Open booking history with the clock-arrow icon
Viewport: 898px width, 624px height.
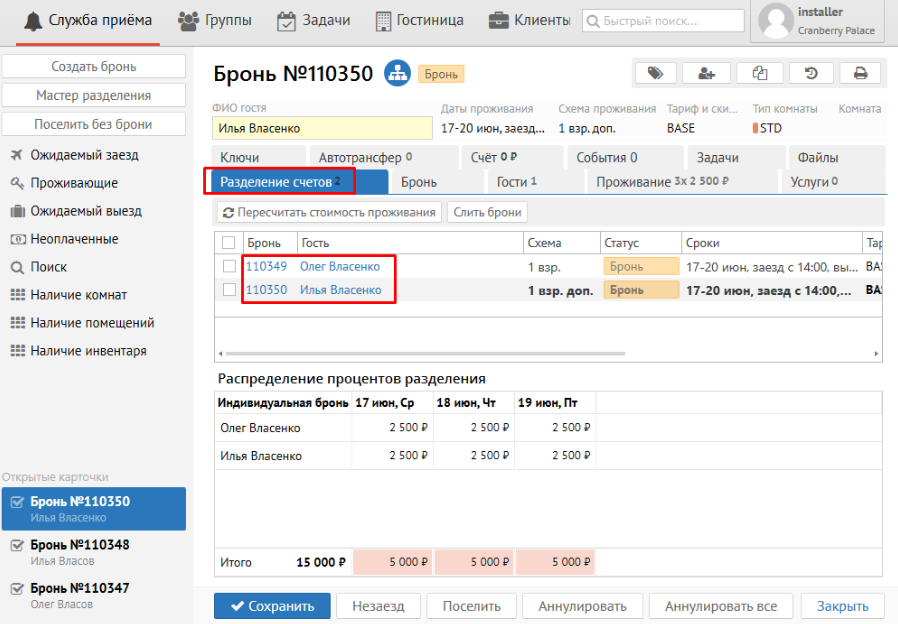point(811,73)
